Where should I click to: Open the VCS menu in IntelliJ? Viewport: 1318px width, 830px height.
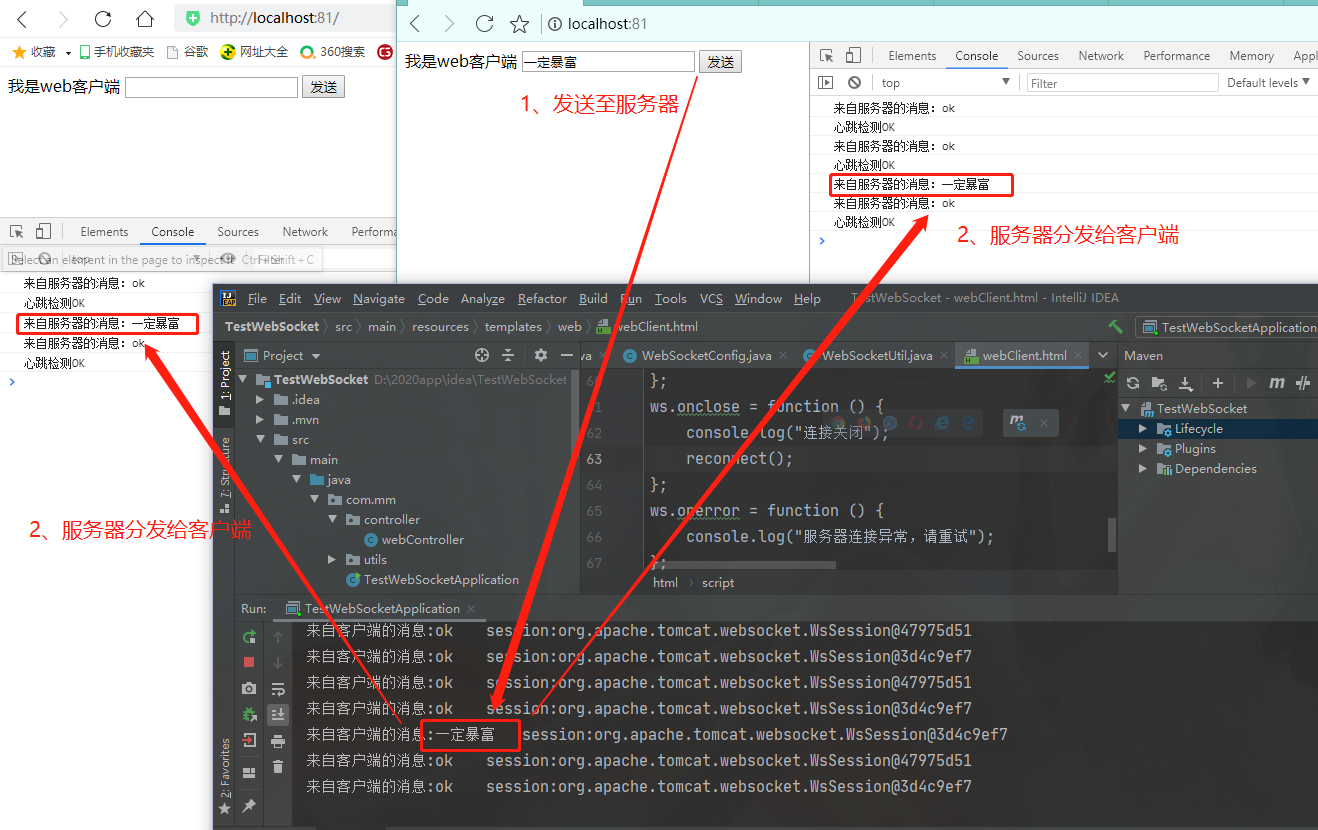pos(711,298)
